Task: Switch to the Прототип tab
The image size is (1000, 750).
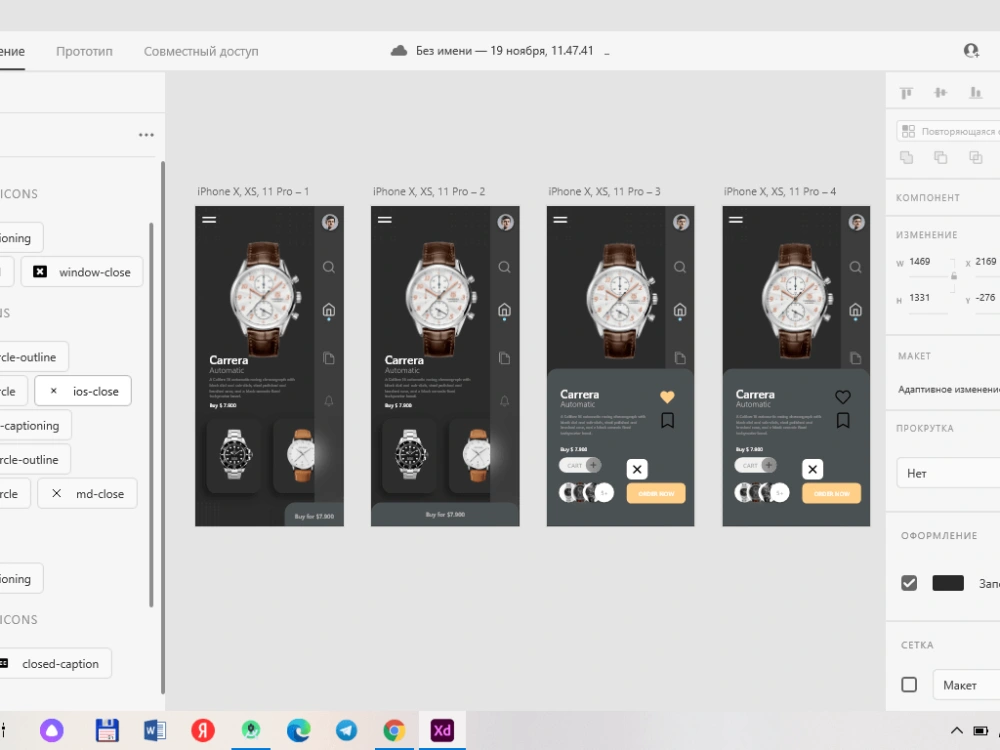Action: tap(84, 50)
